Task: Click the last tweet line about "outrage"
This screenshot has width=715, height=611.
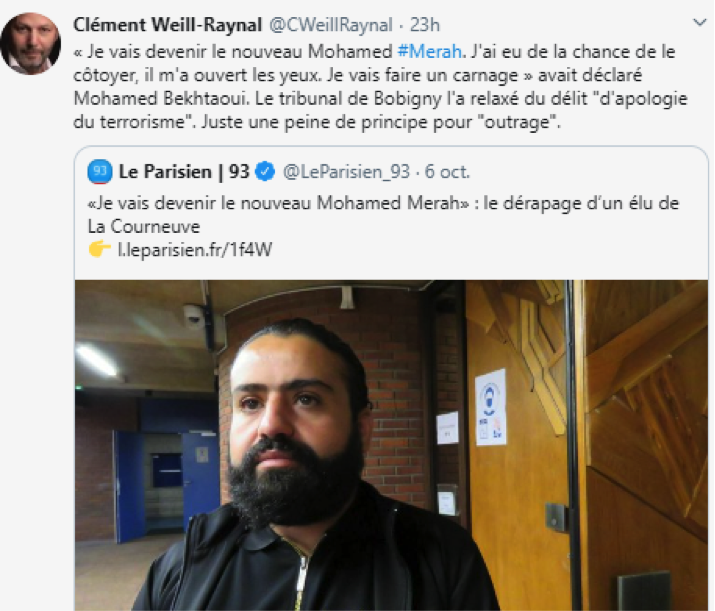Action: pyautogui.click(x=317, y=122)
